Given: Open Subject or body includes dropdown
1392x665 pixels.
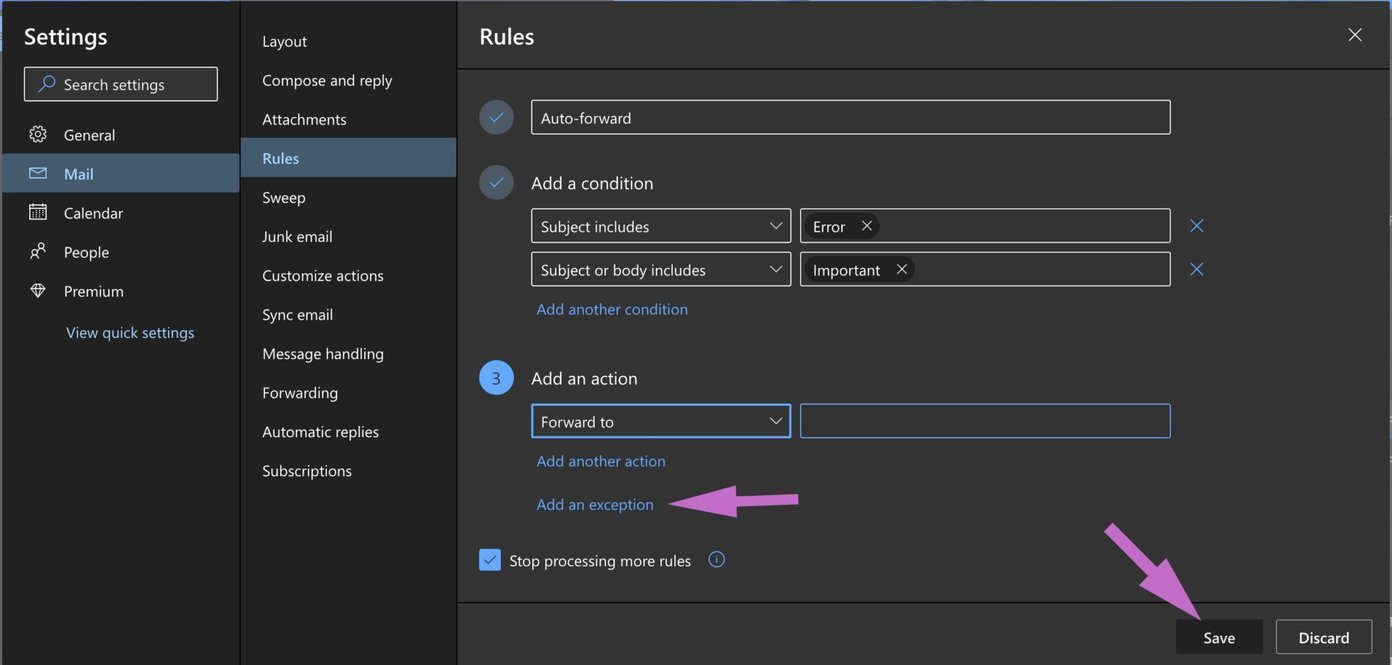Looking at the screenshot, I should coord(661,269).
